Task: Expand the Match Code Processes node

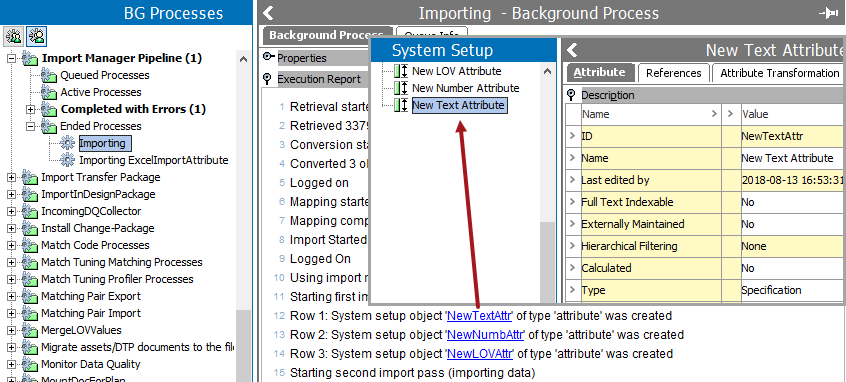Action: [x=12, y=245]
